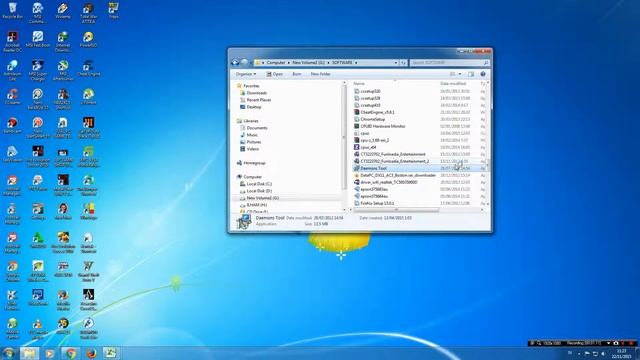Screen dimensions: 640x360
Task: Select the Total War ATTILA desktop shortcut
Action: point(88,13)
